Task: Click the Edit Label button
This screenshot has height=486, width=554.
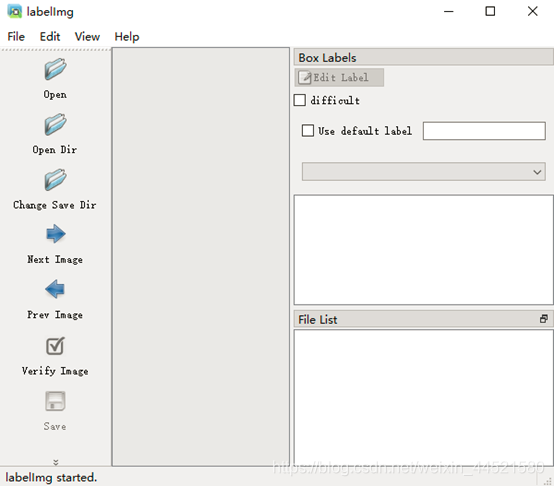Action: tap(339, 77)
